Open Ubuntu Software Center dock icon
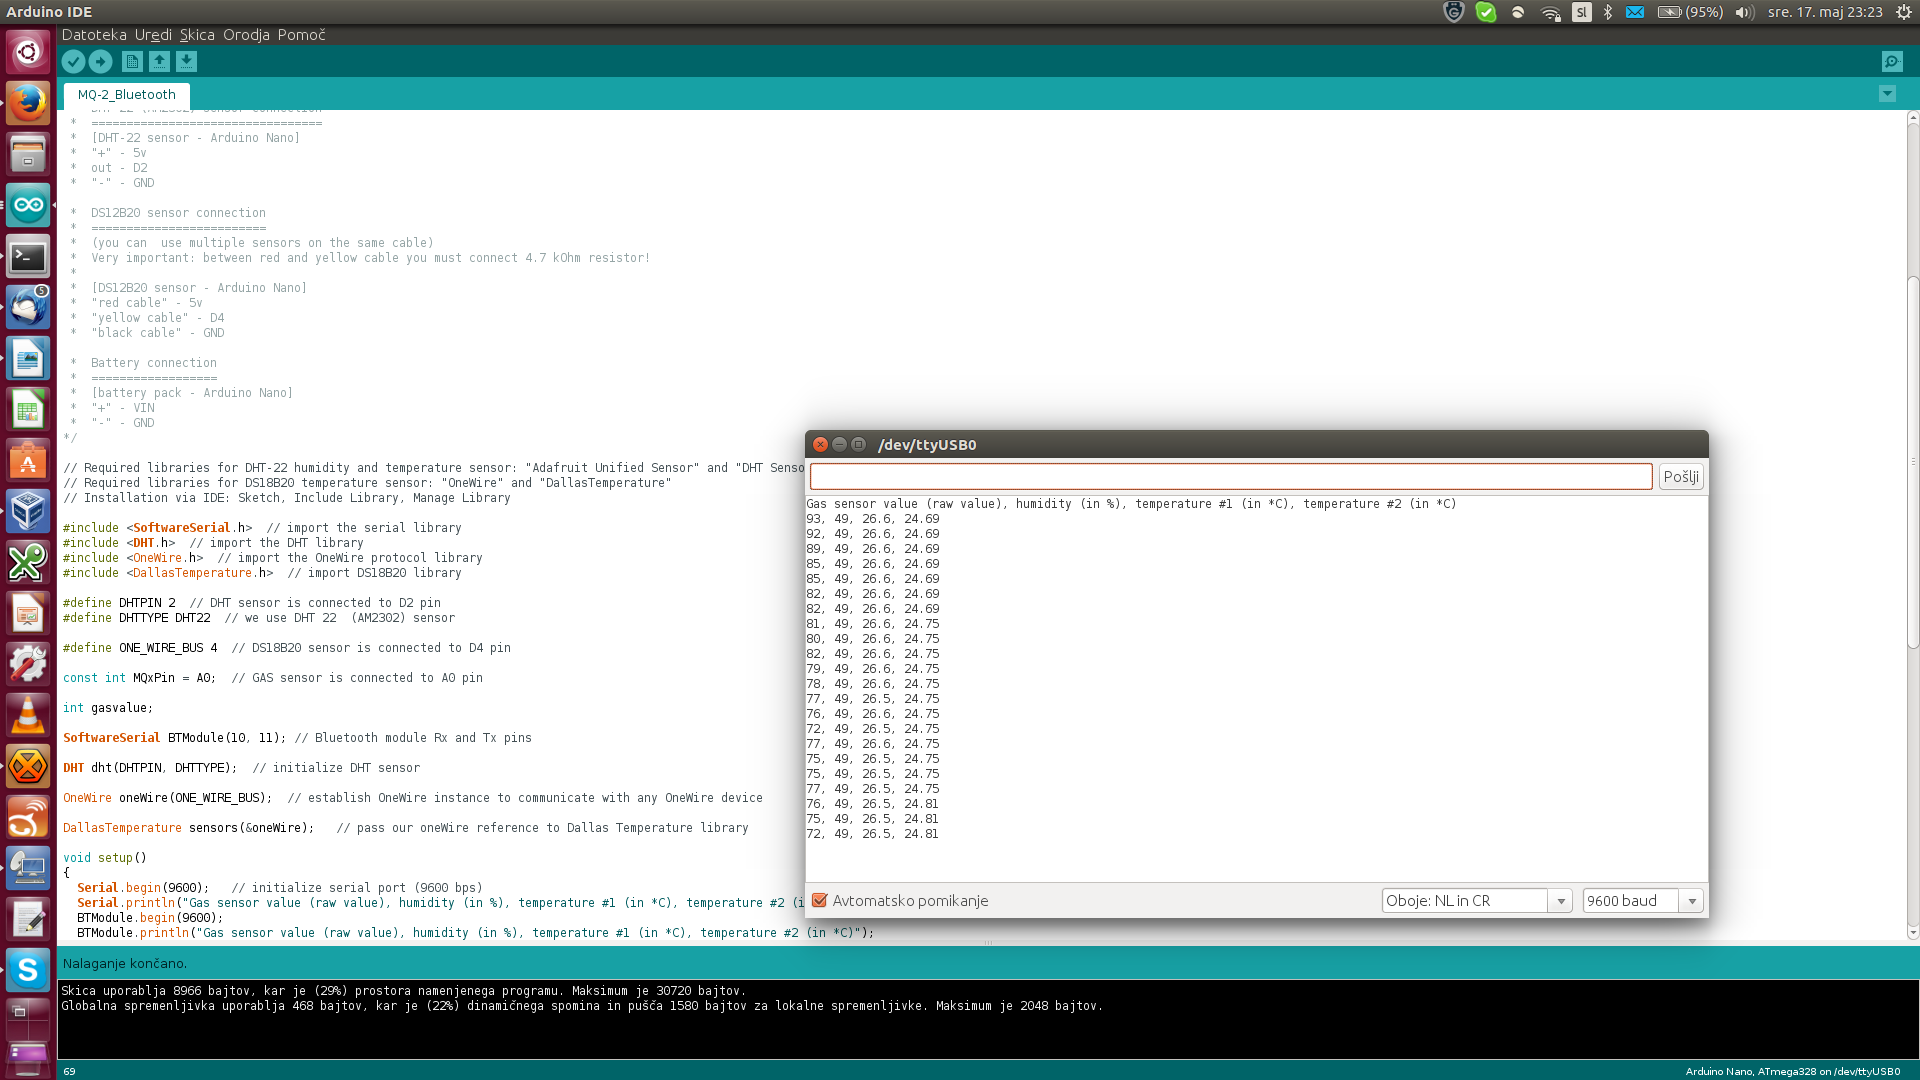 click(x=28, y=460)
